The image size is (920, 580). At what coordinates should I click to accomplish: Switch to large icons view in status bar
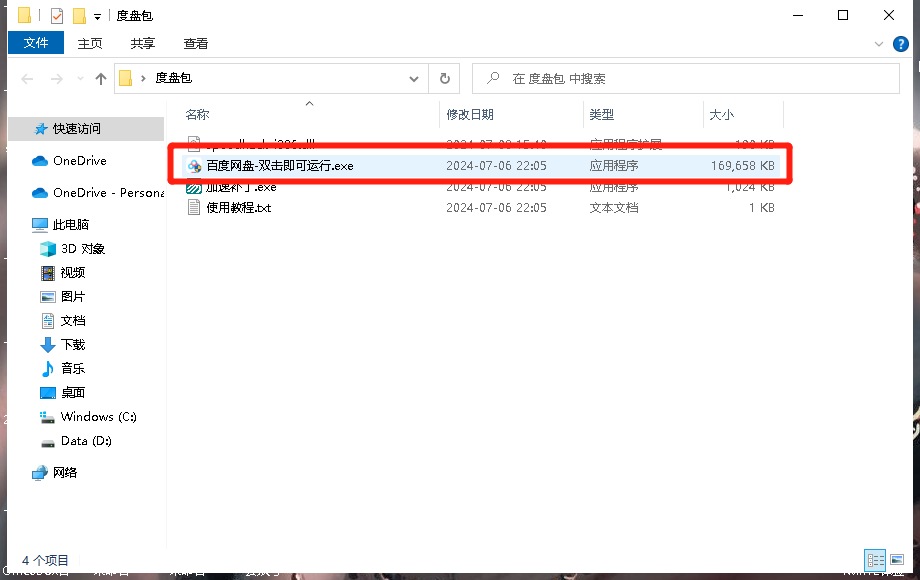tap(897, 560)
